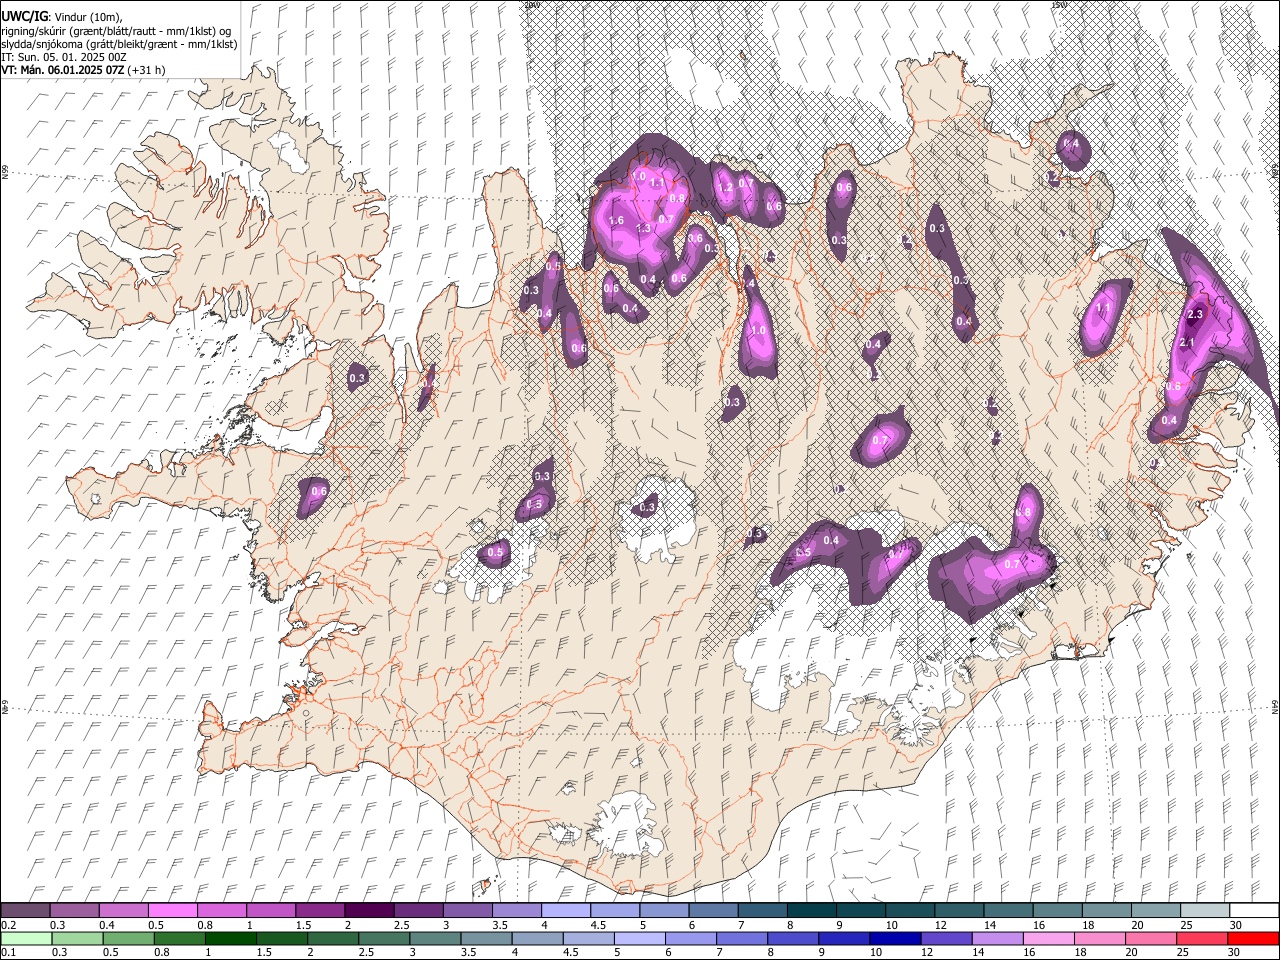
Task: Select the upper legend swatch starting at 4.5
Action: click(614, 911)
